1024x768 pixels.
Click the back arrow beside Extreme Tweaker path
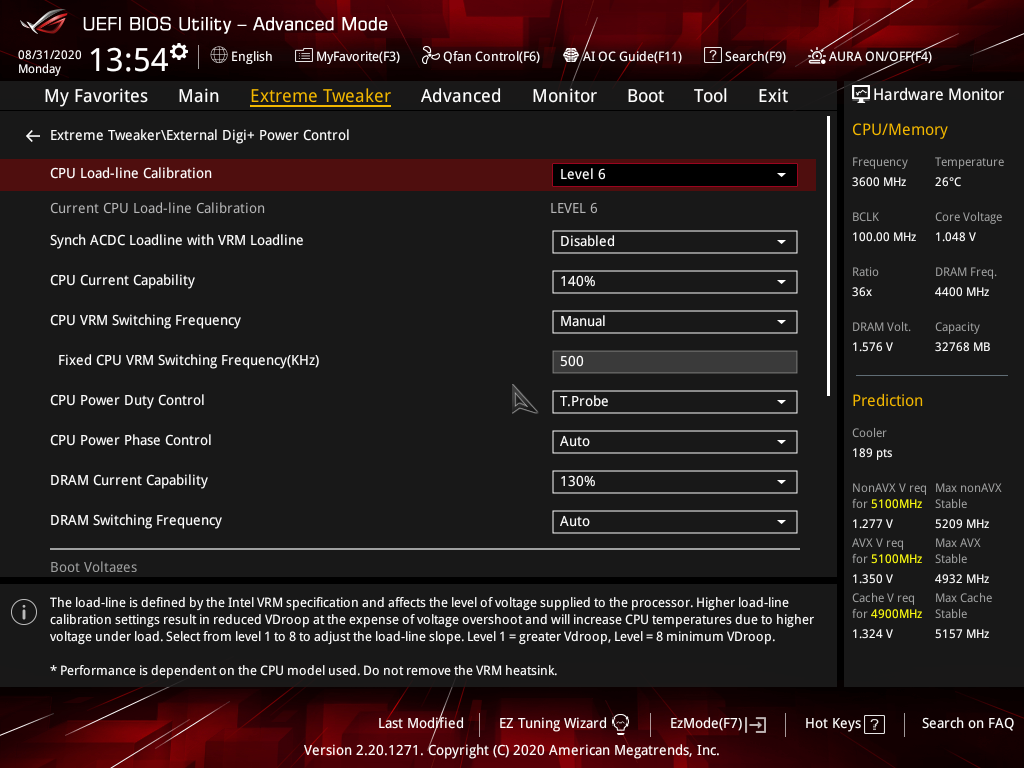[x=33, y=135]
